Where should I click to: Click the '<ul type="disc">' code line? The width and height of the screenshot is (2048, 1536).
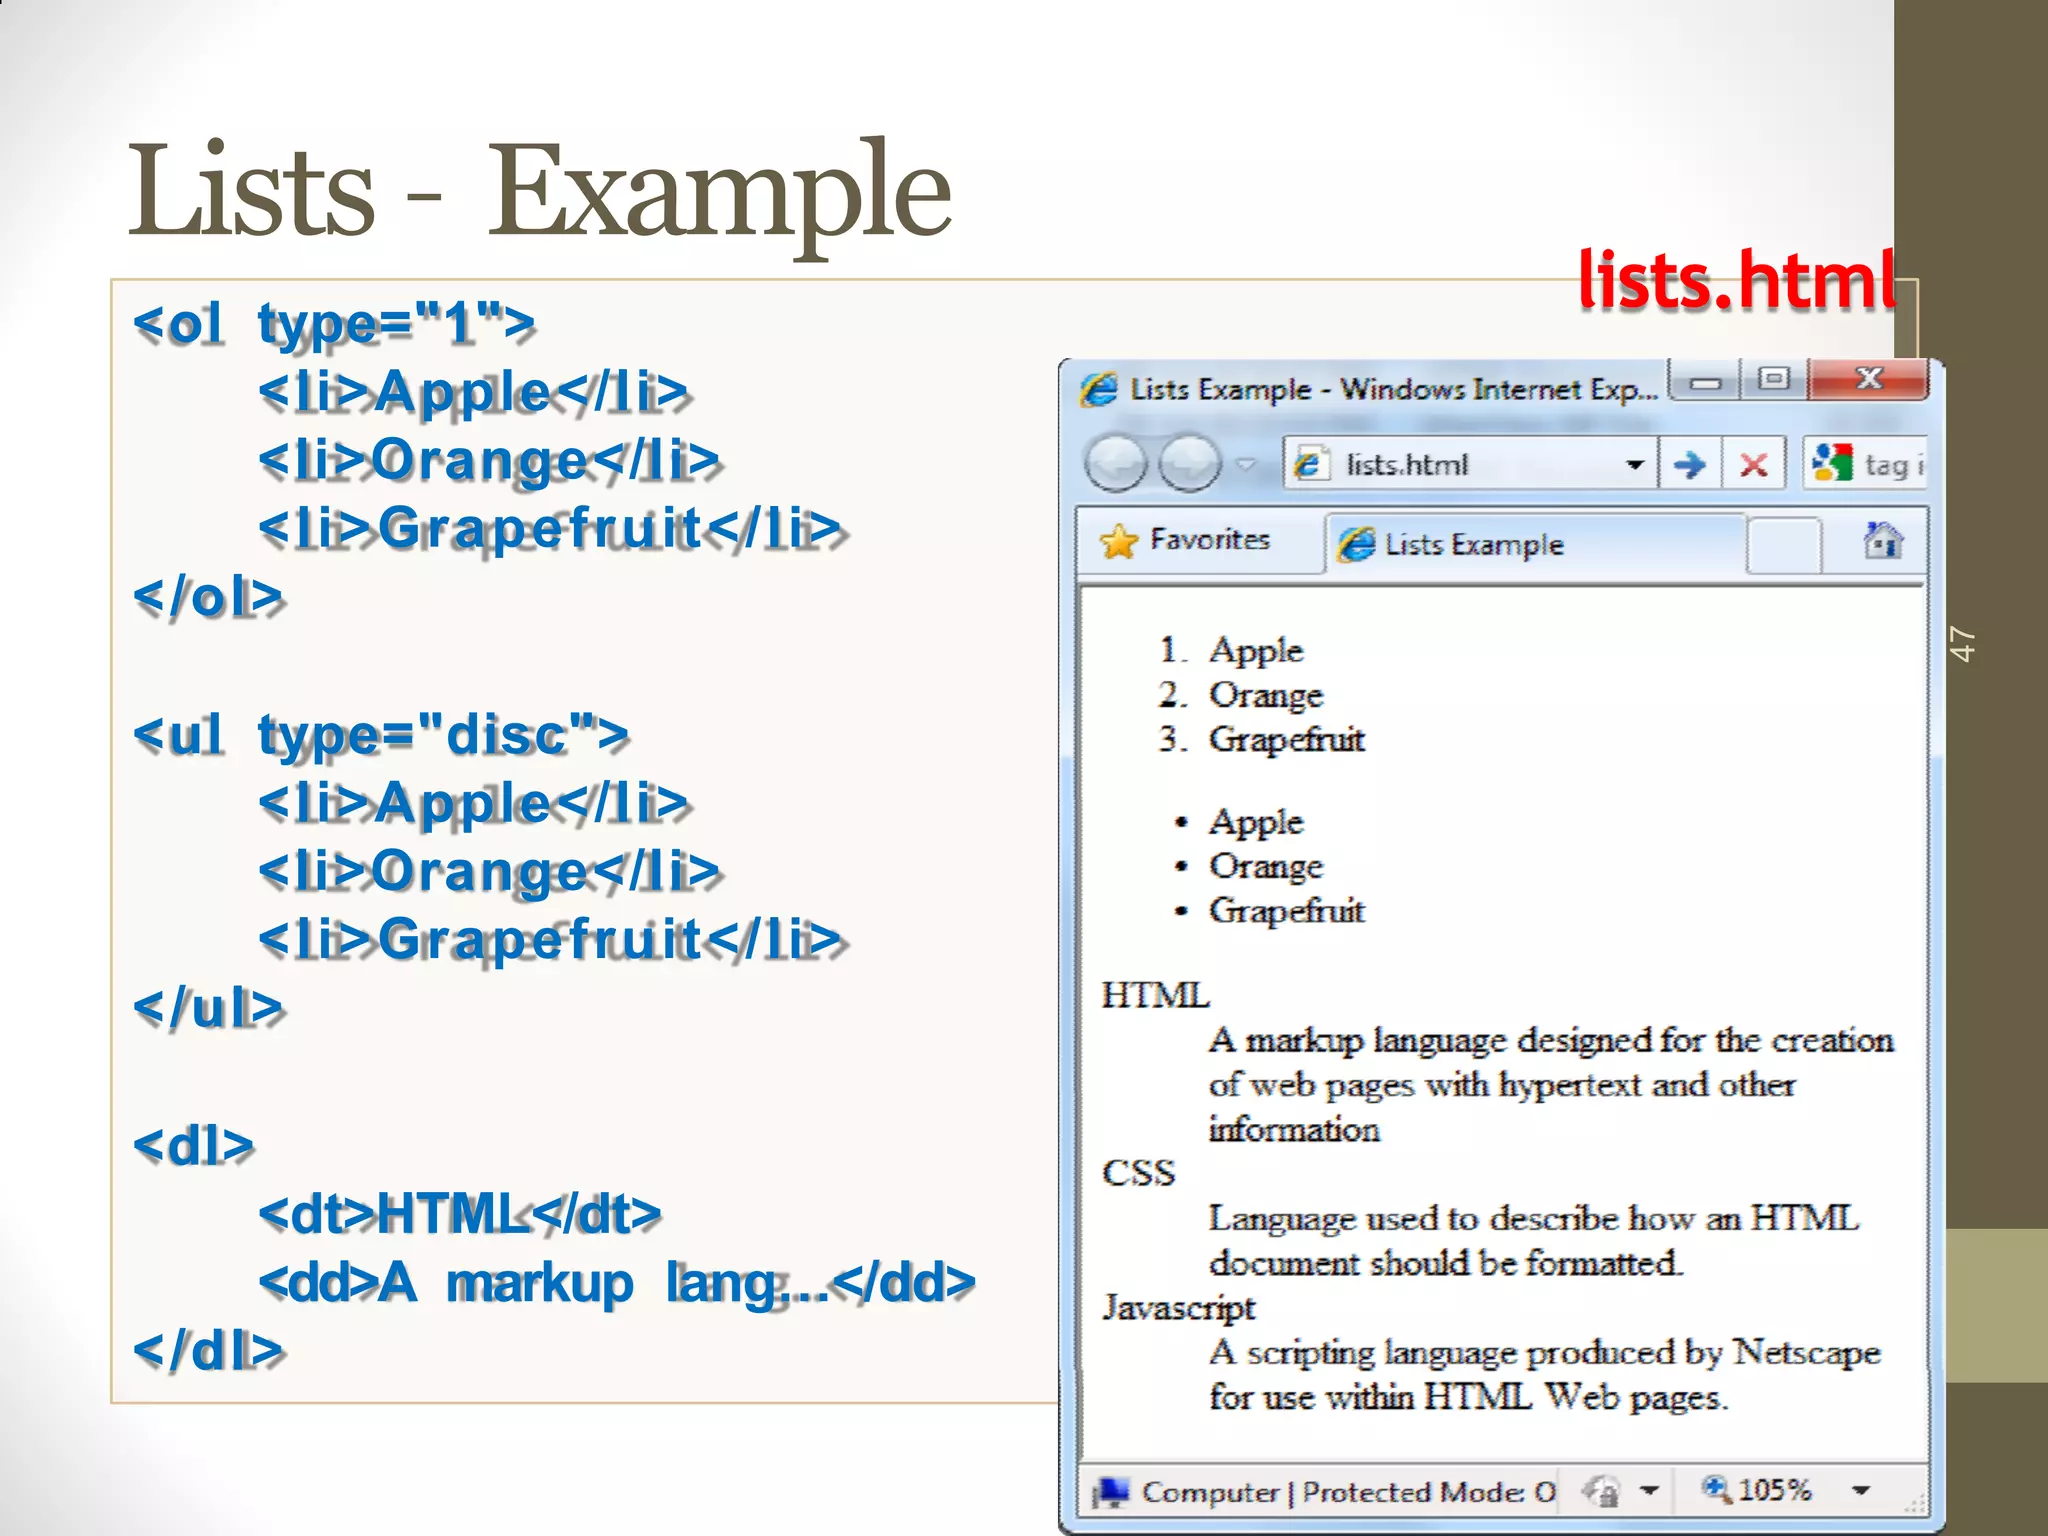point(381,735)
